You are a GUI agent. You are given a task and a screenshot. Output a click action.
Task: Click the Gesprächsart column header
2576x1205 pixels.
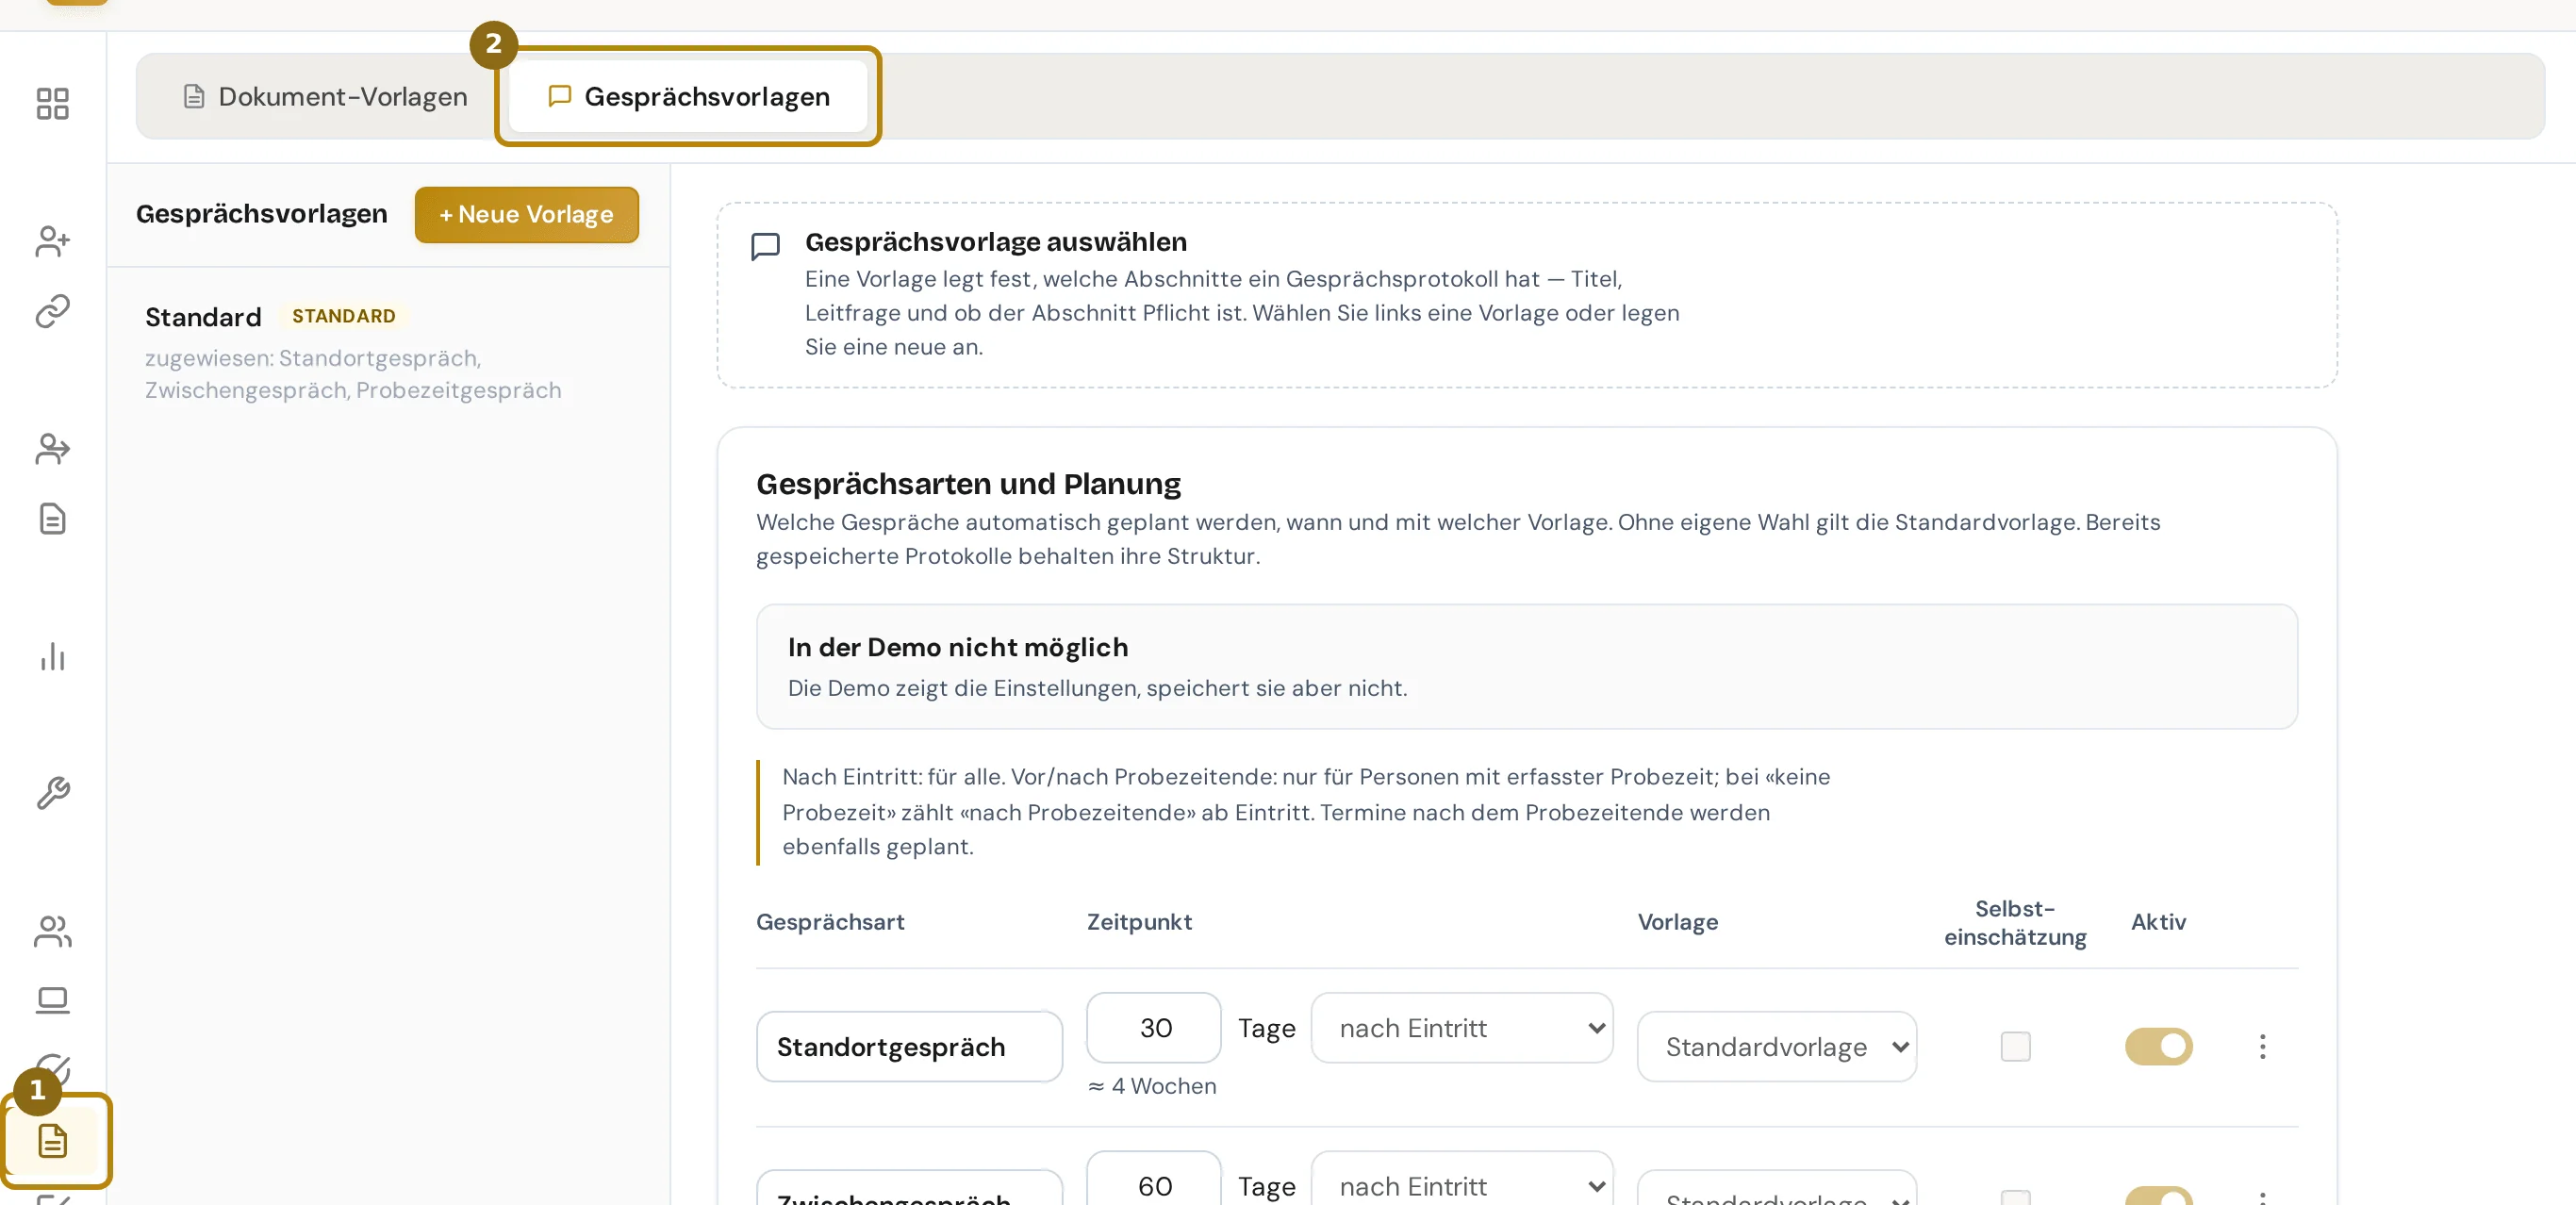pos(830,922)
